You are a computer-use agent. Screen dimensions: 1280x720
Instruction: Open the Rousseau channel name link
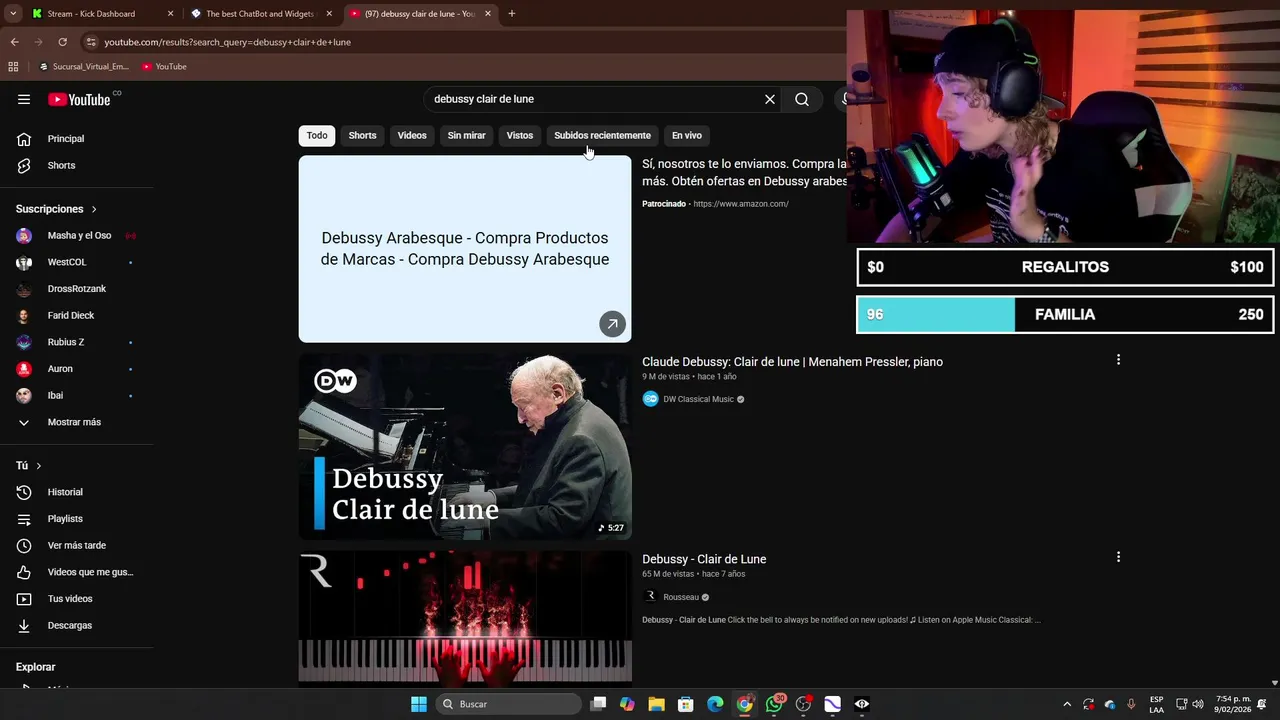pyautogui.click(x=681, y=597)
